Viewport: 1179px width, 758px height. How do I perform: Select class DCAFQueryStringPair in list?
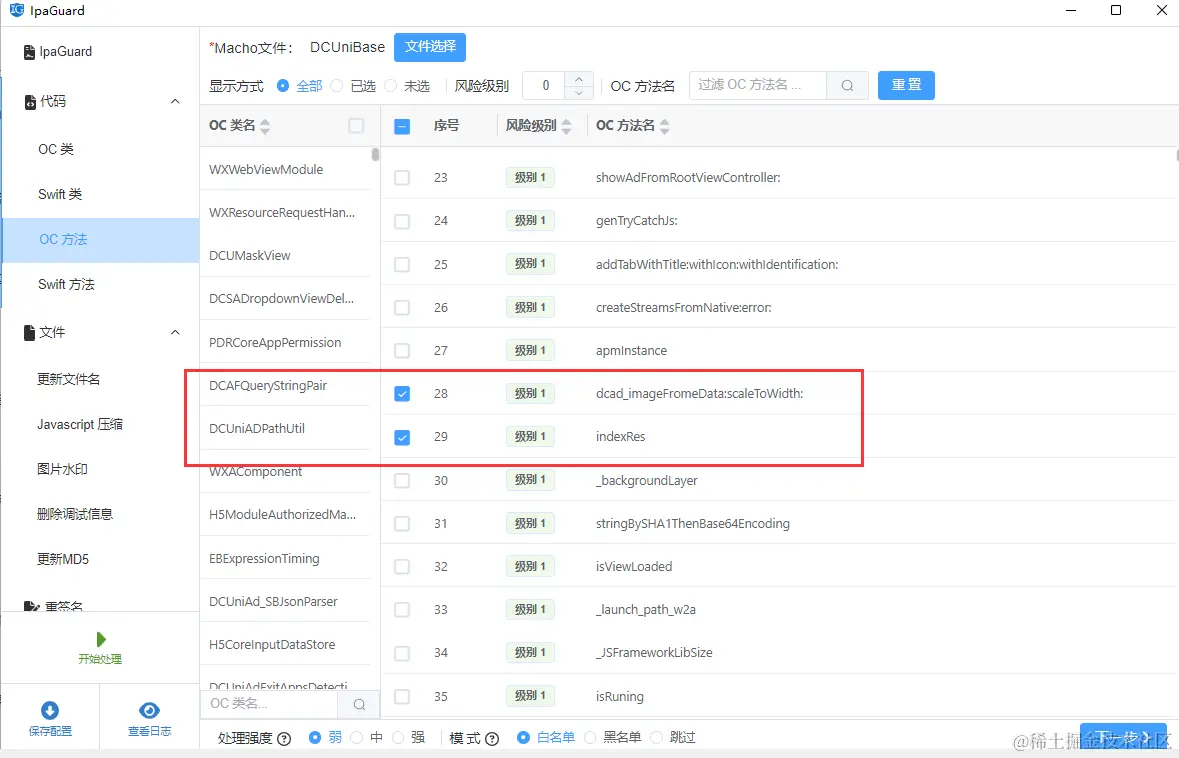click(268, 386)
